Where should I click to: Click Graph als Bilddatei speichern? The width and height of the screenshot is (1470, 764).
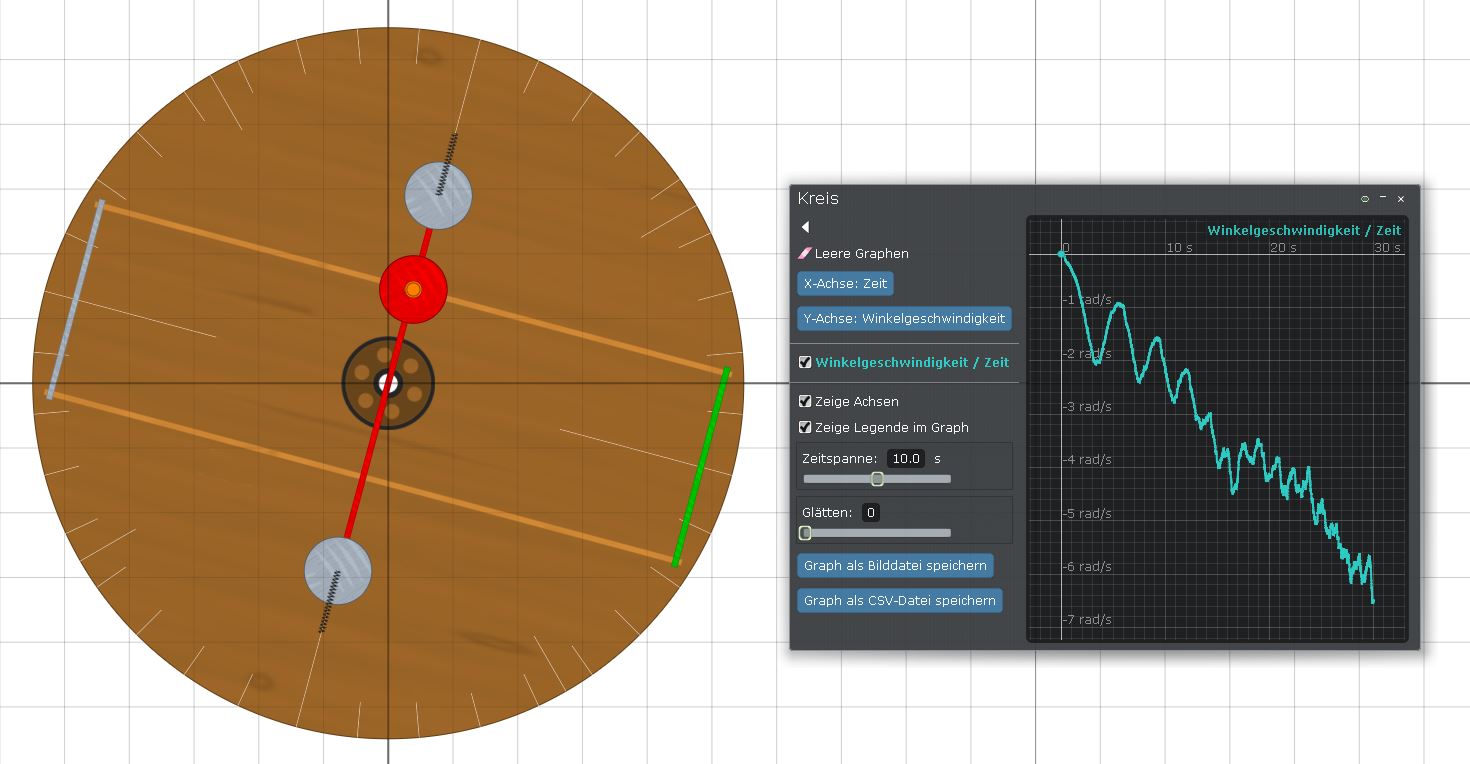[895, 566]
